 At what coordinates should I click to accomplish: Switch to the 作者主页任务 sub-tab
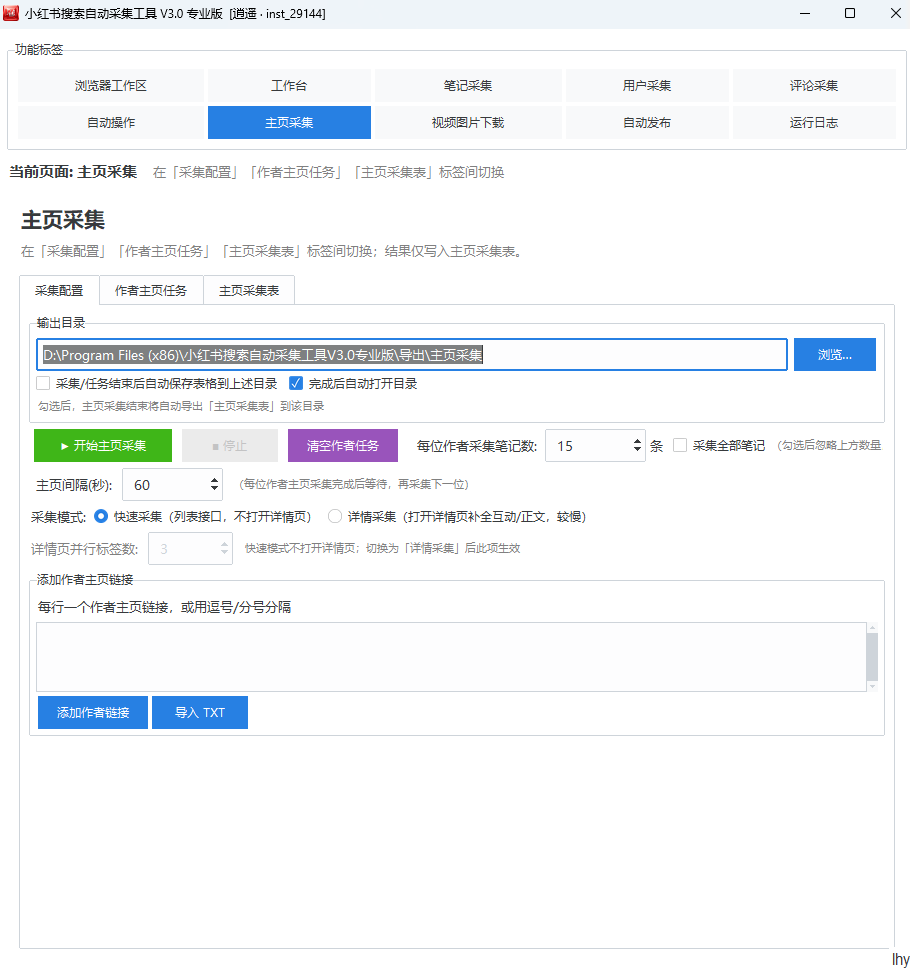[x=151, y=290]
